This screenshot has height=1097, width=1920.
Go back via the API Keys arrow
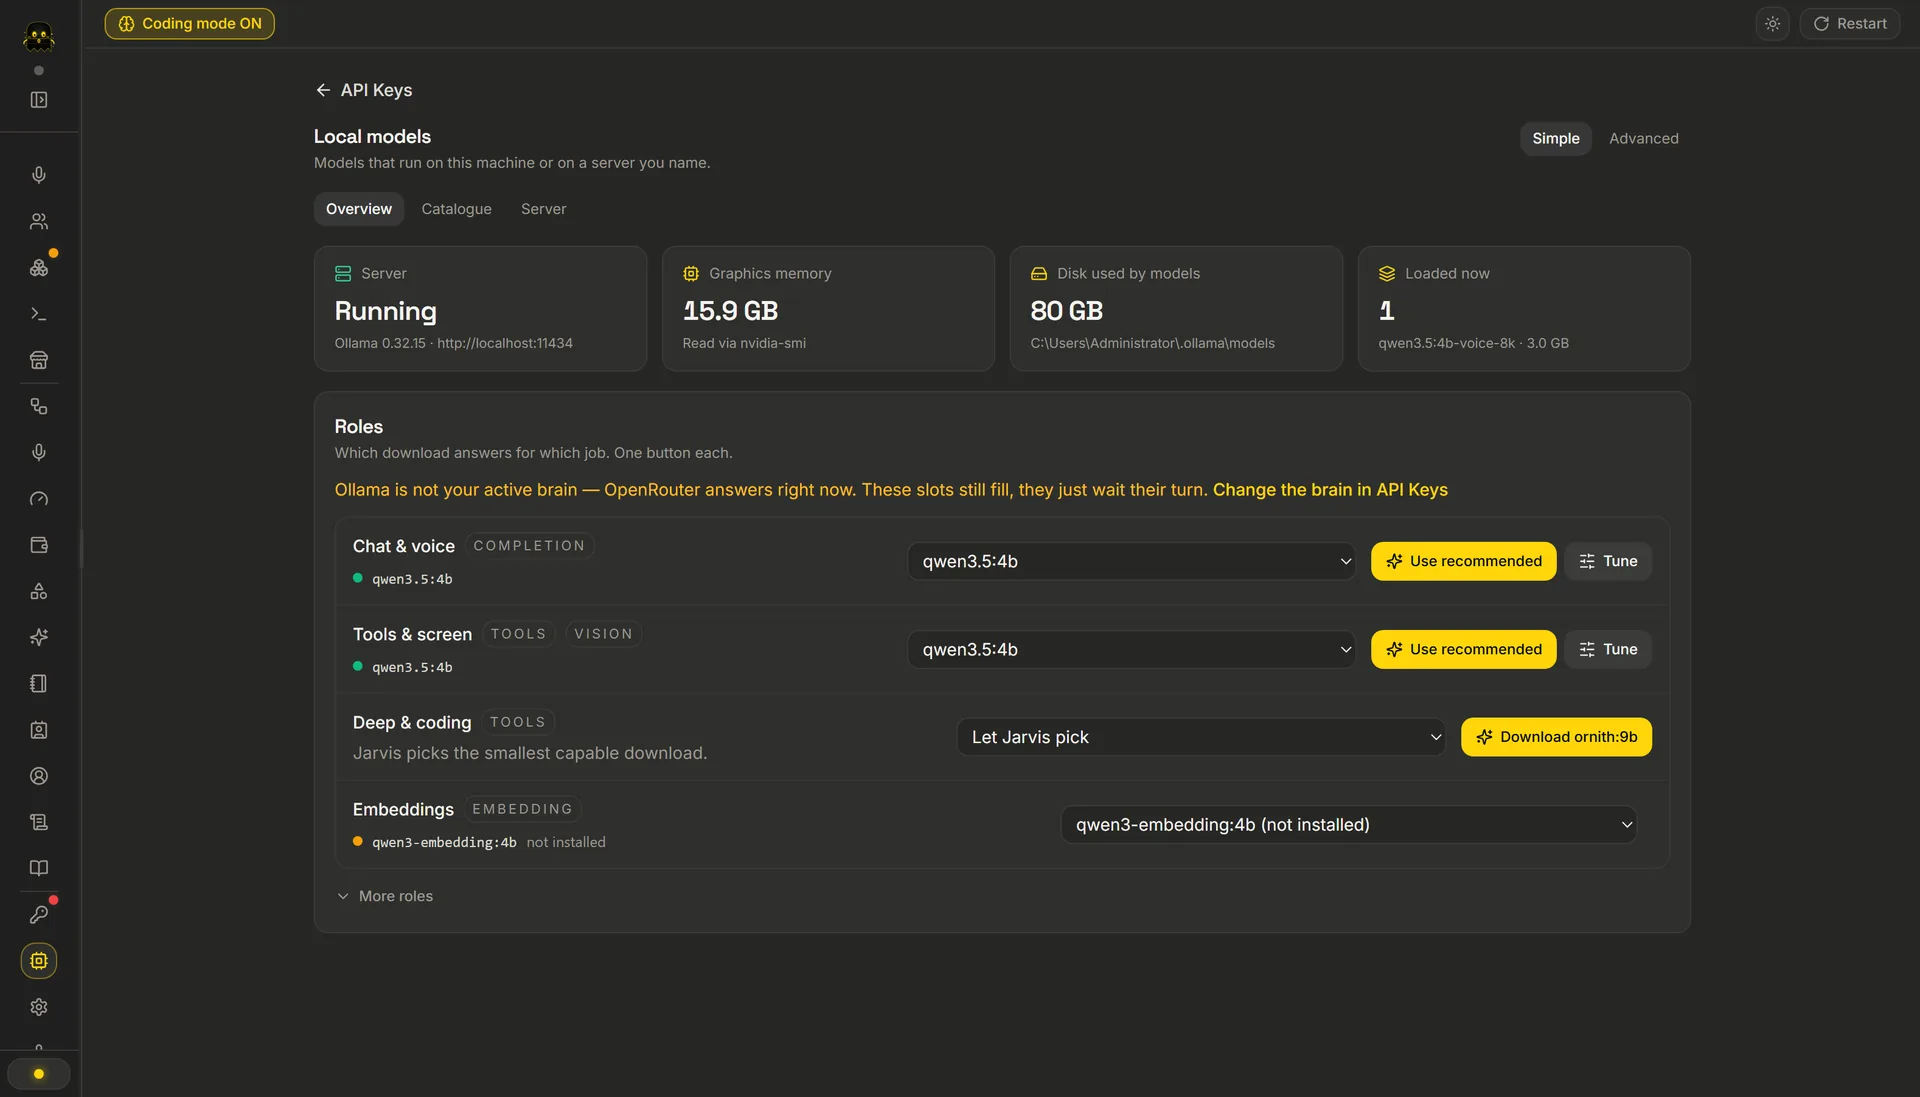323,90
